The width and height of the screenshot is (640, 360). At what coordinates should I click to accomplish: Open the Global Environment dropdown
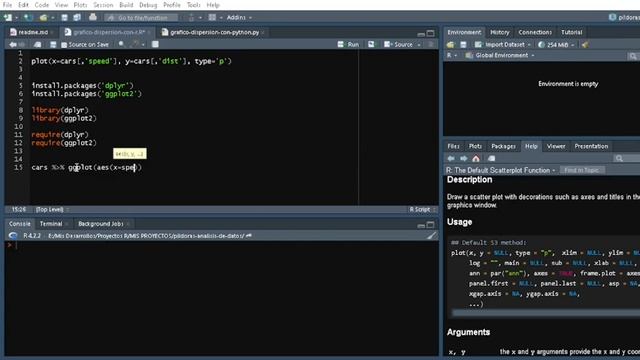click(500, 55)
